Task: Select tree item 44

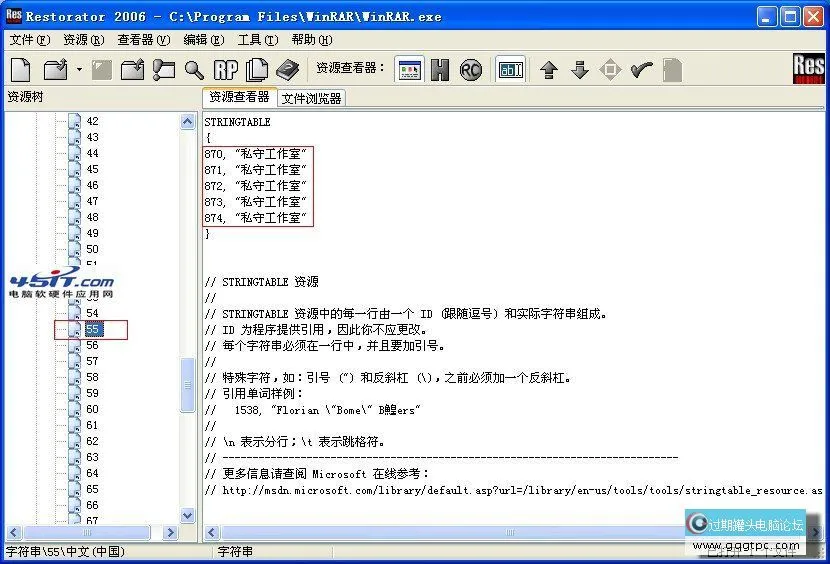Action: pos(92,153)
